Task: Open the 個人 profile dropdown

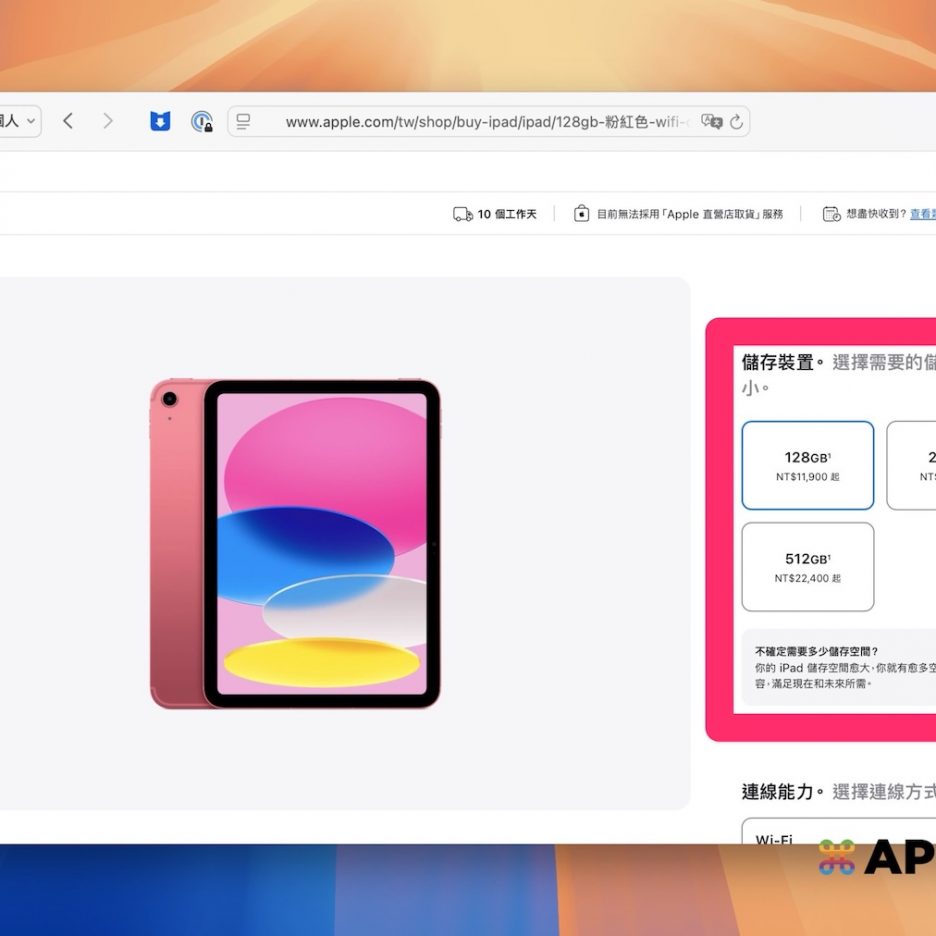Action: (x=18, y=122)
